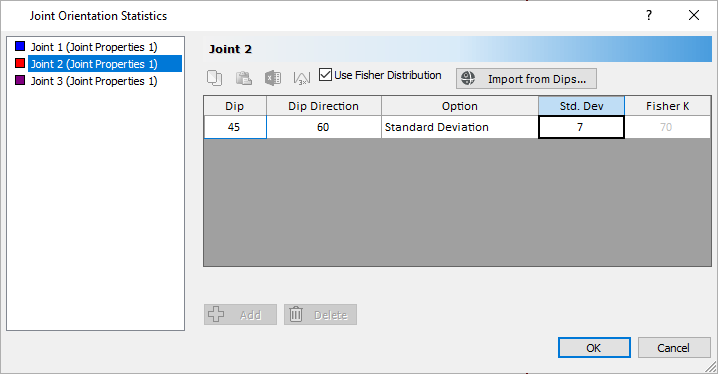
Task: Select Joint 3 (Joint Properties 1) in list
Action: coord(94,81)
